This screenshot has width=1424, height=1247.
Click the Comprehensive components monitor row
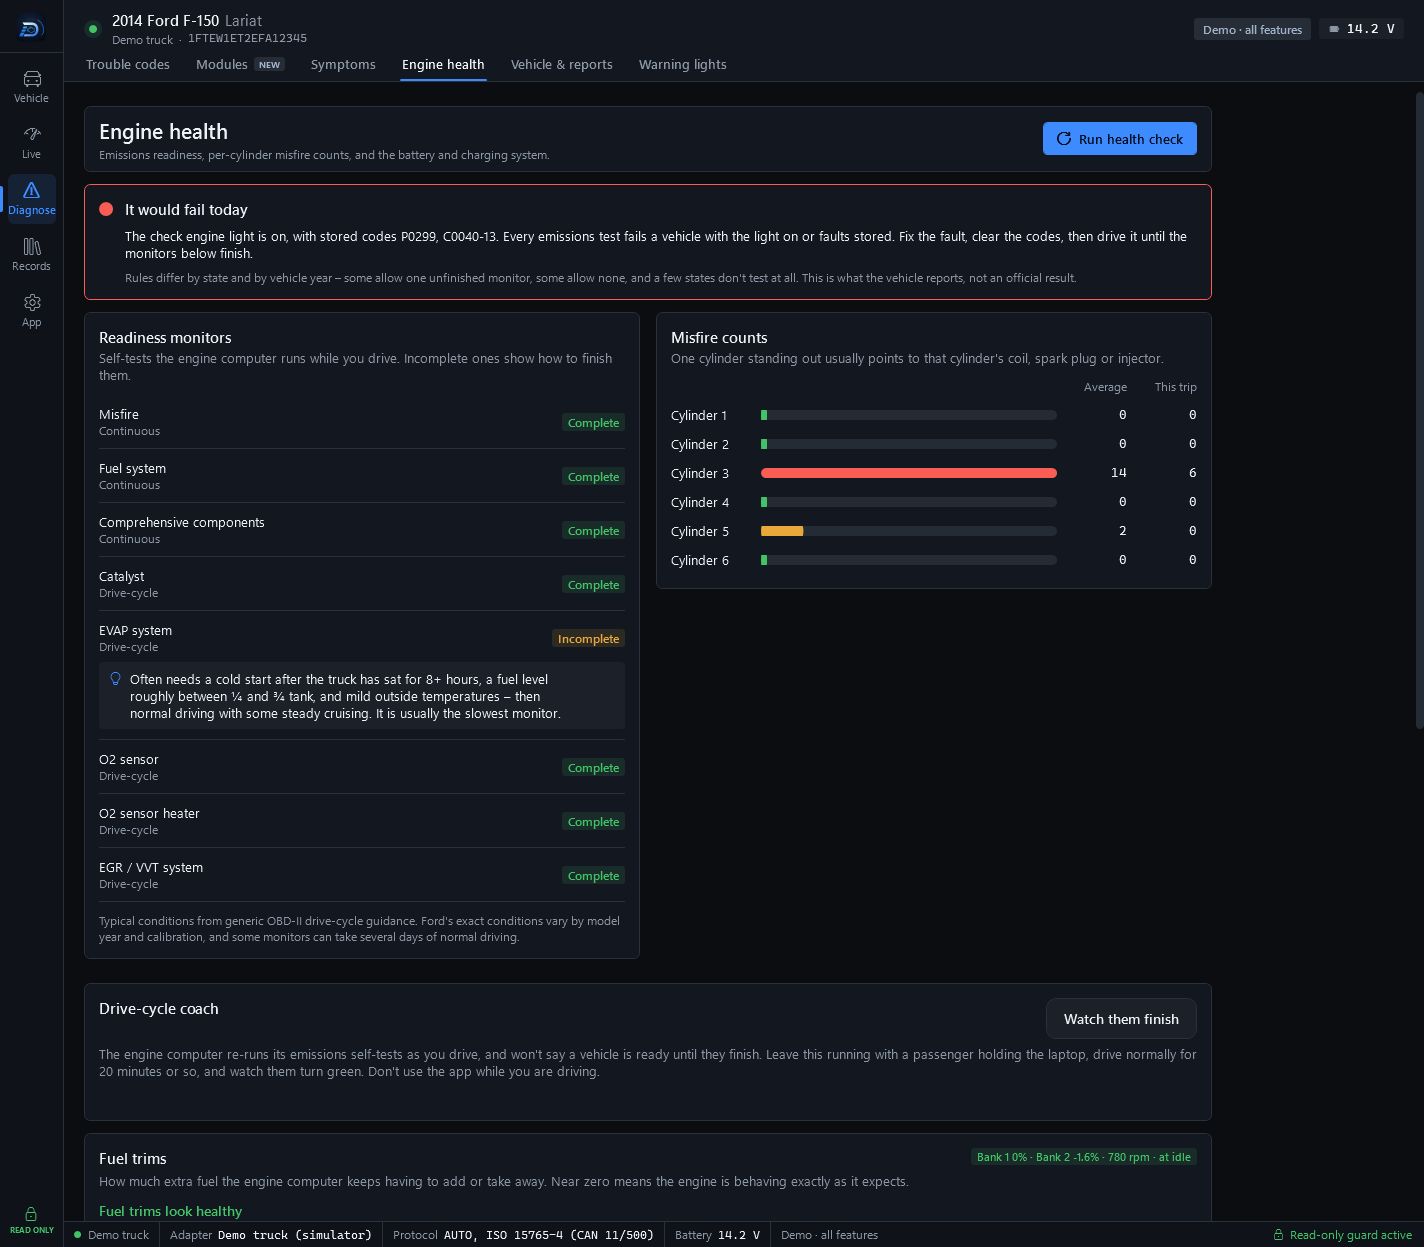(x=362, y=530)
